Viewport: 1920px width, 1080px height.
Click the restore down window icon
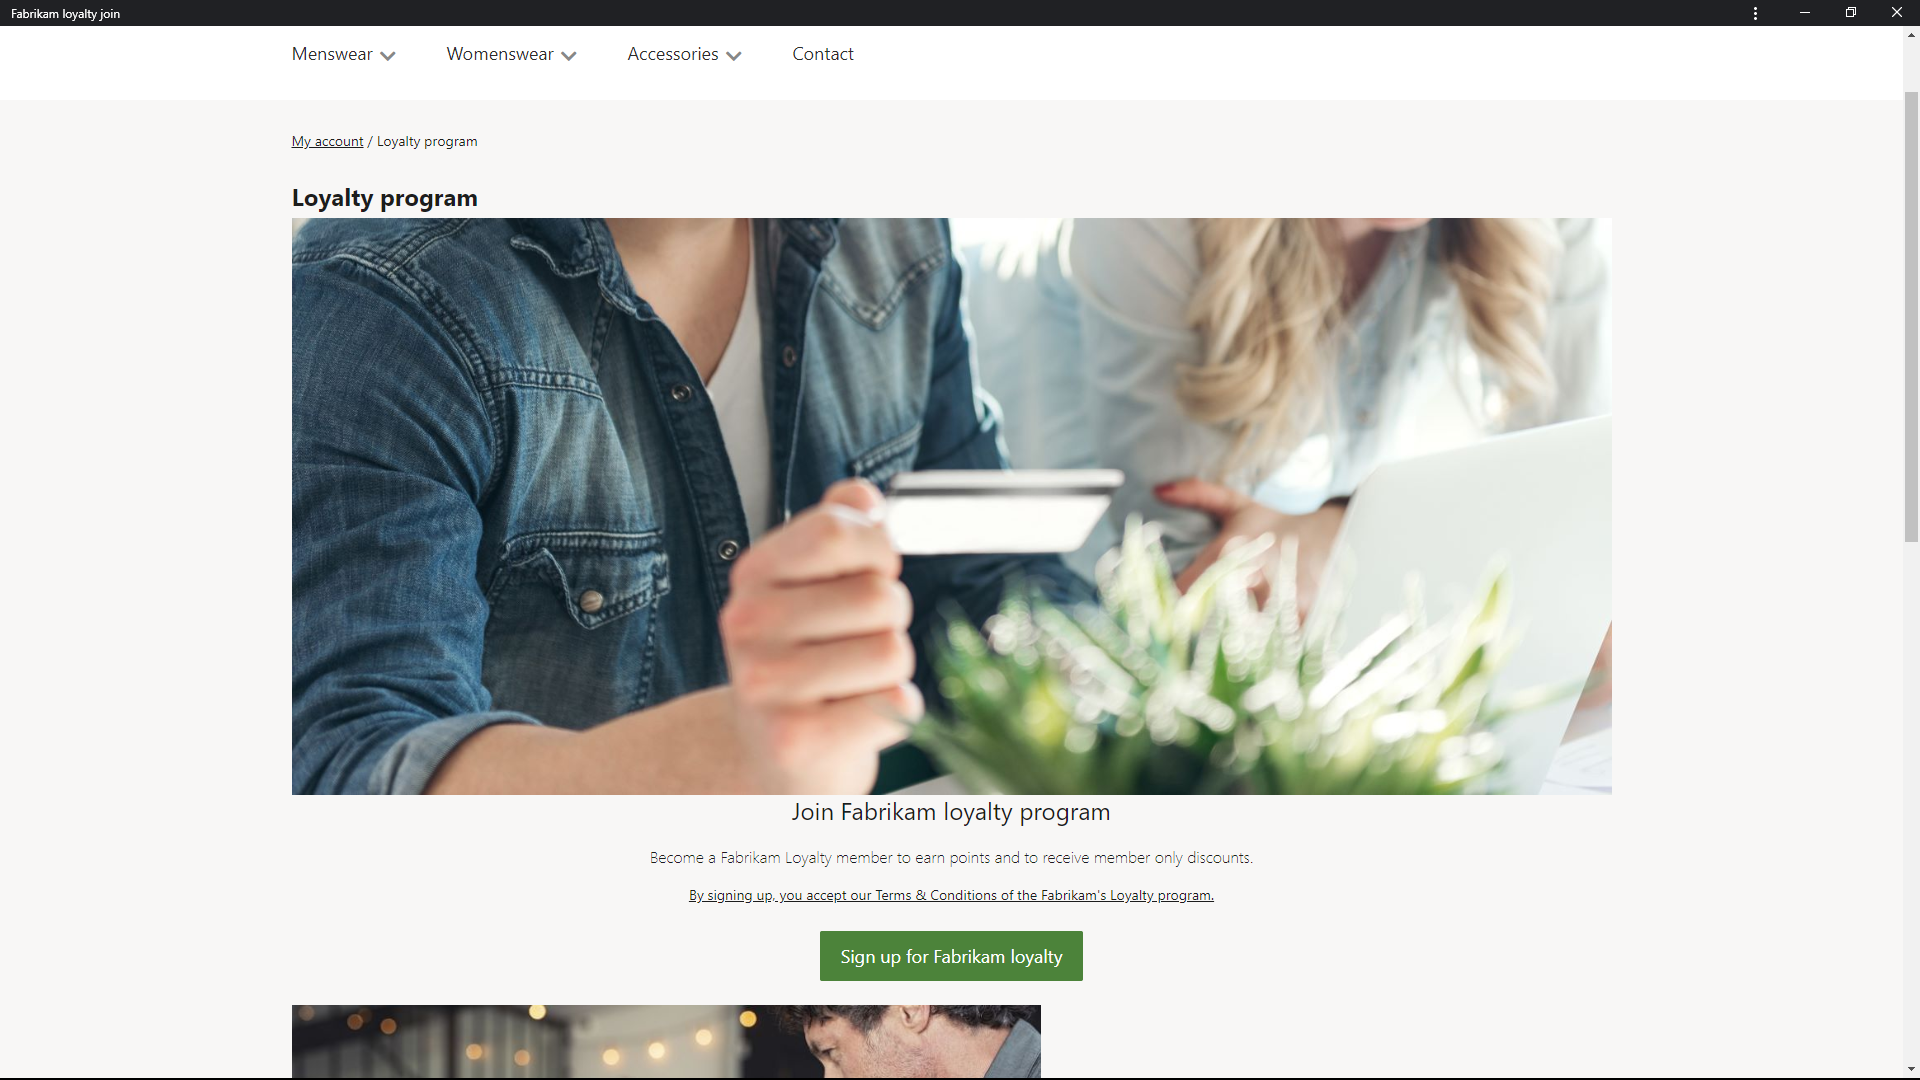coord(1851,13)
